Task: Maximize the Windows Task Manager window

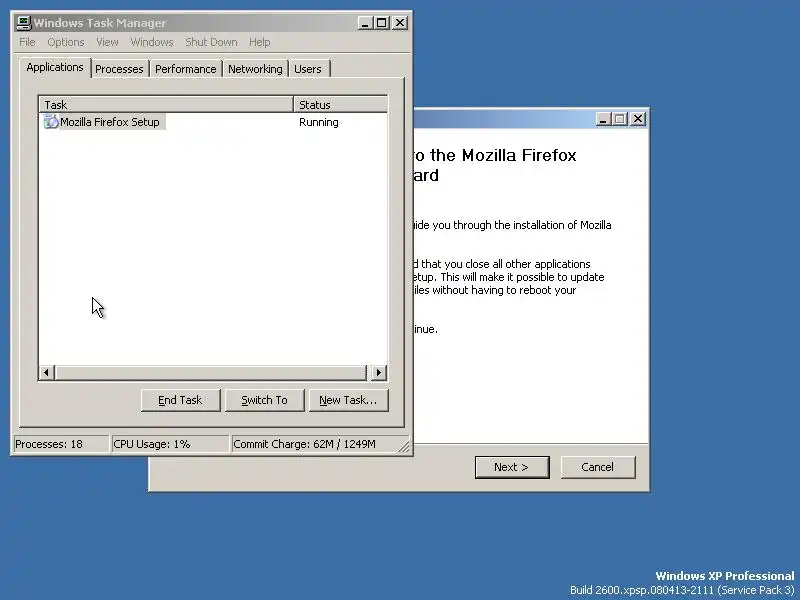Action: tap(382, 23)
